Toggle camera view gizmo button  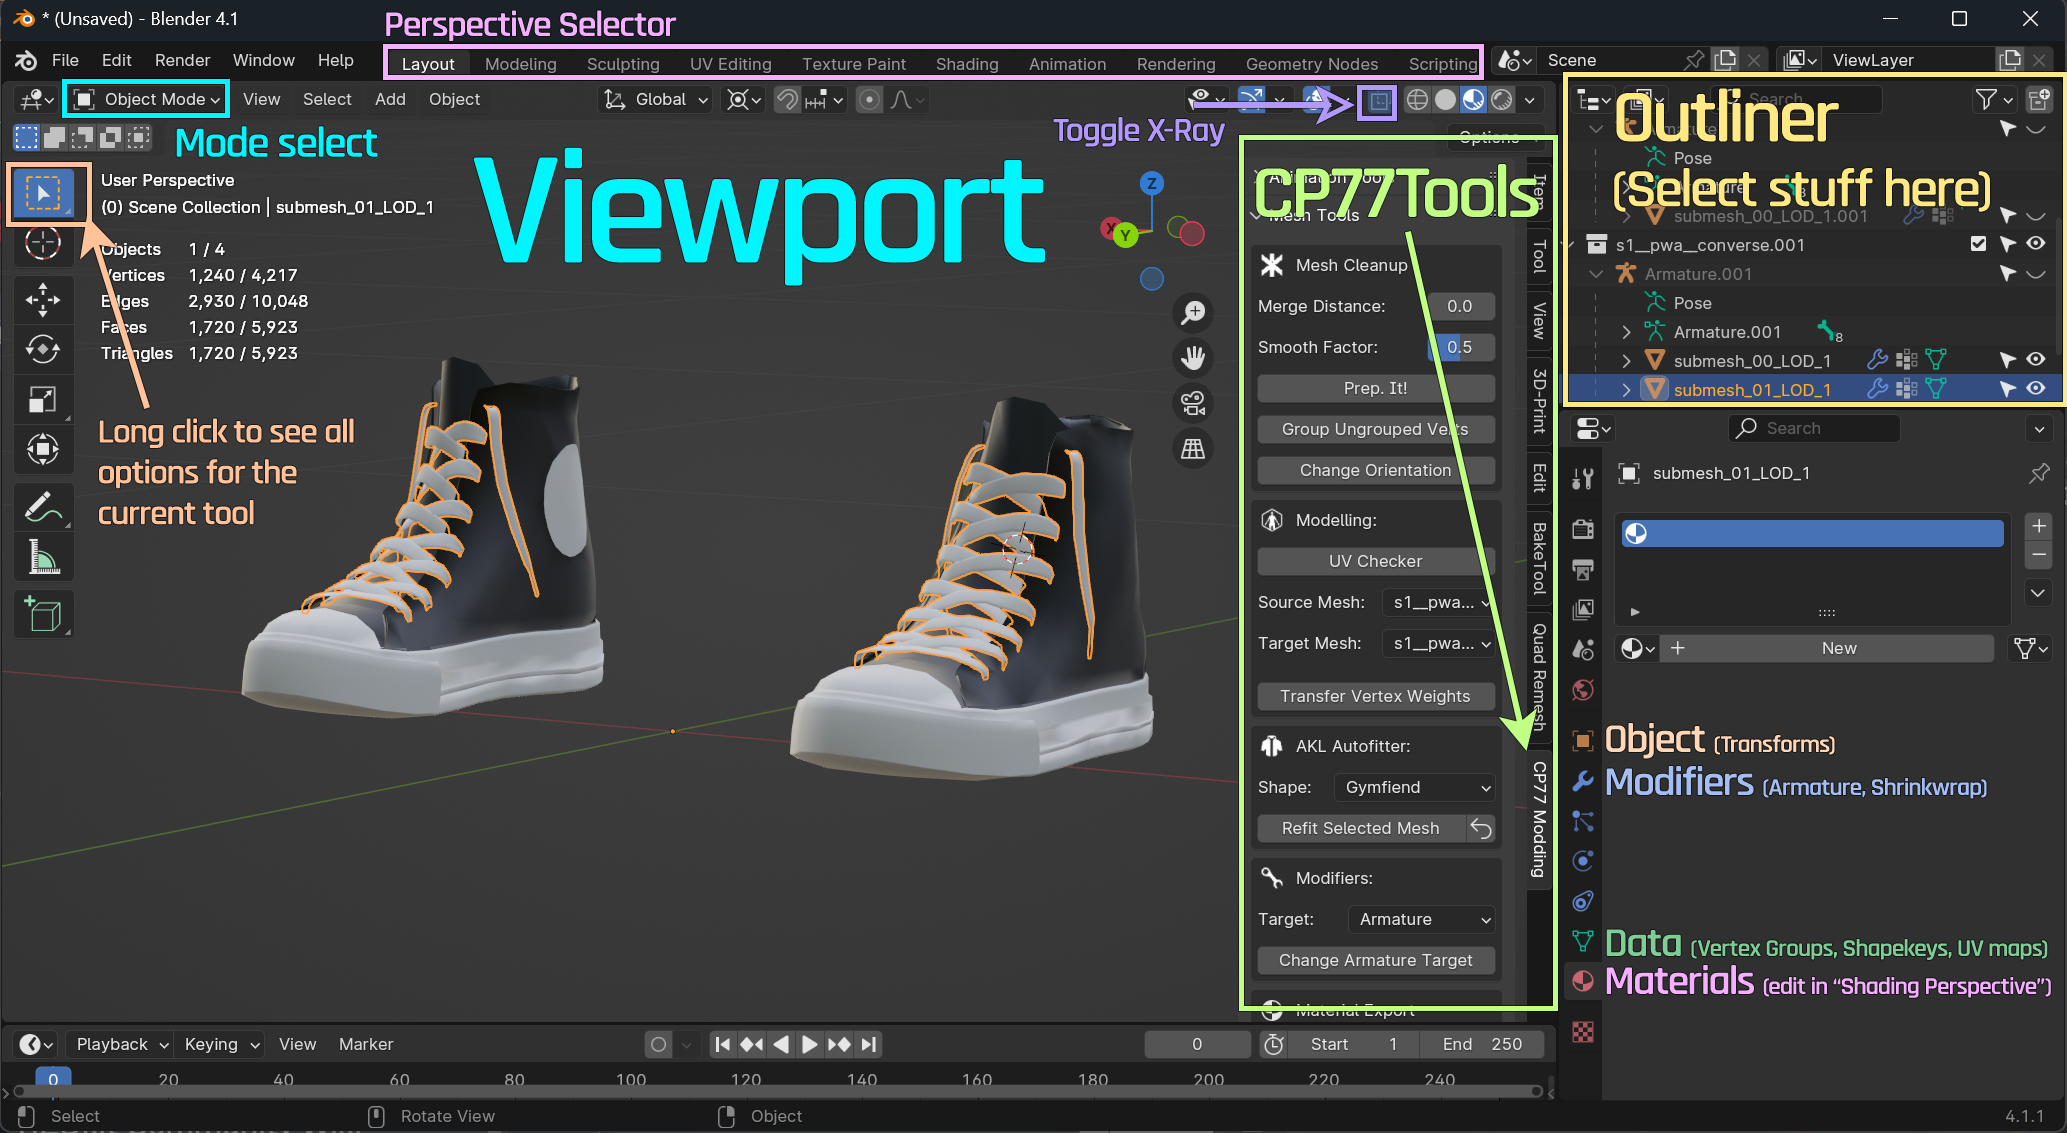click(1193, 403)
